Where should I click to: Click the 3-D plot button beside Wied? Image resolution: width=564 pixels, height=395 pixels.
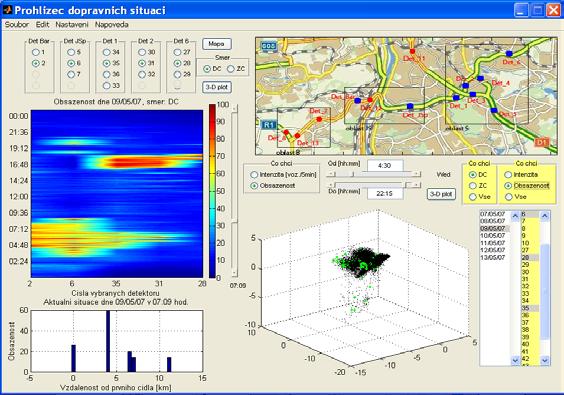[x=441, y=194]
